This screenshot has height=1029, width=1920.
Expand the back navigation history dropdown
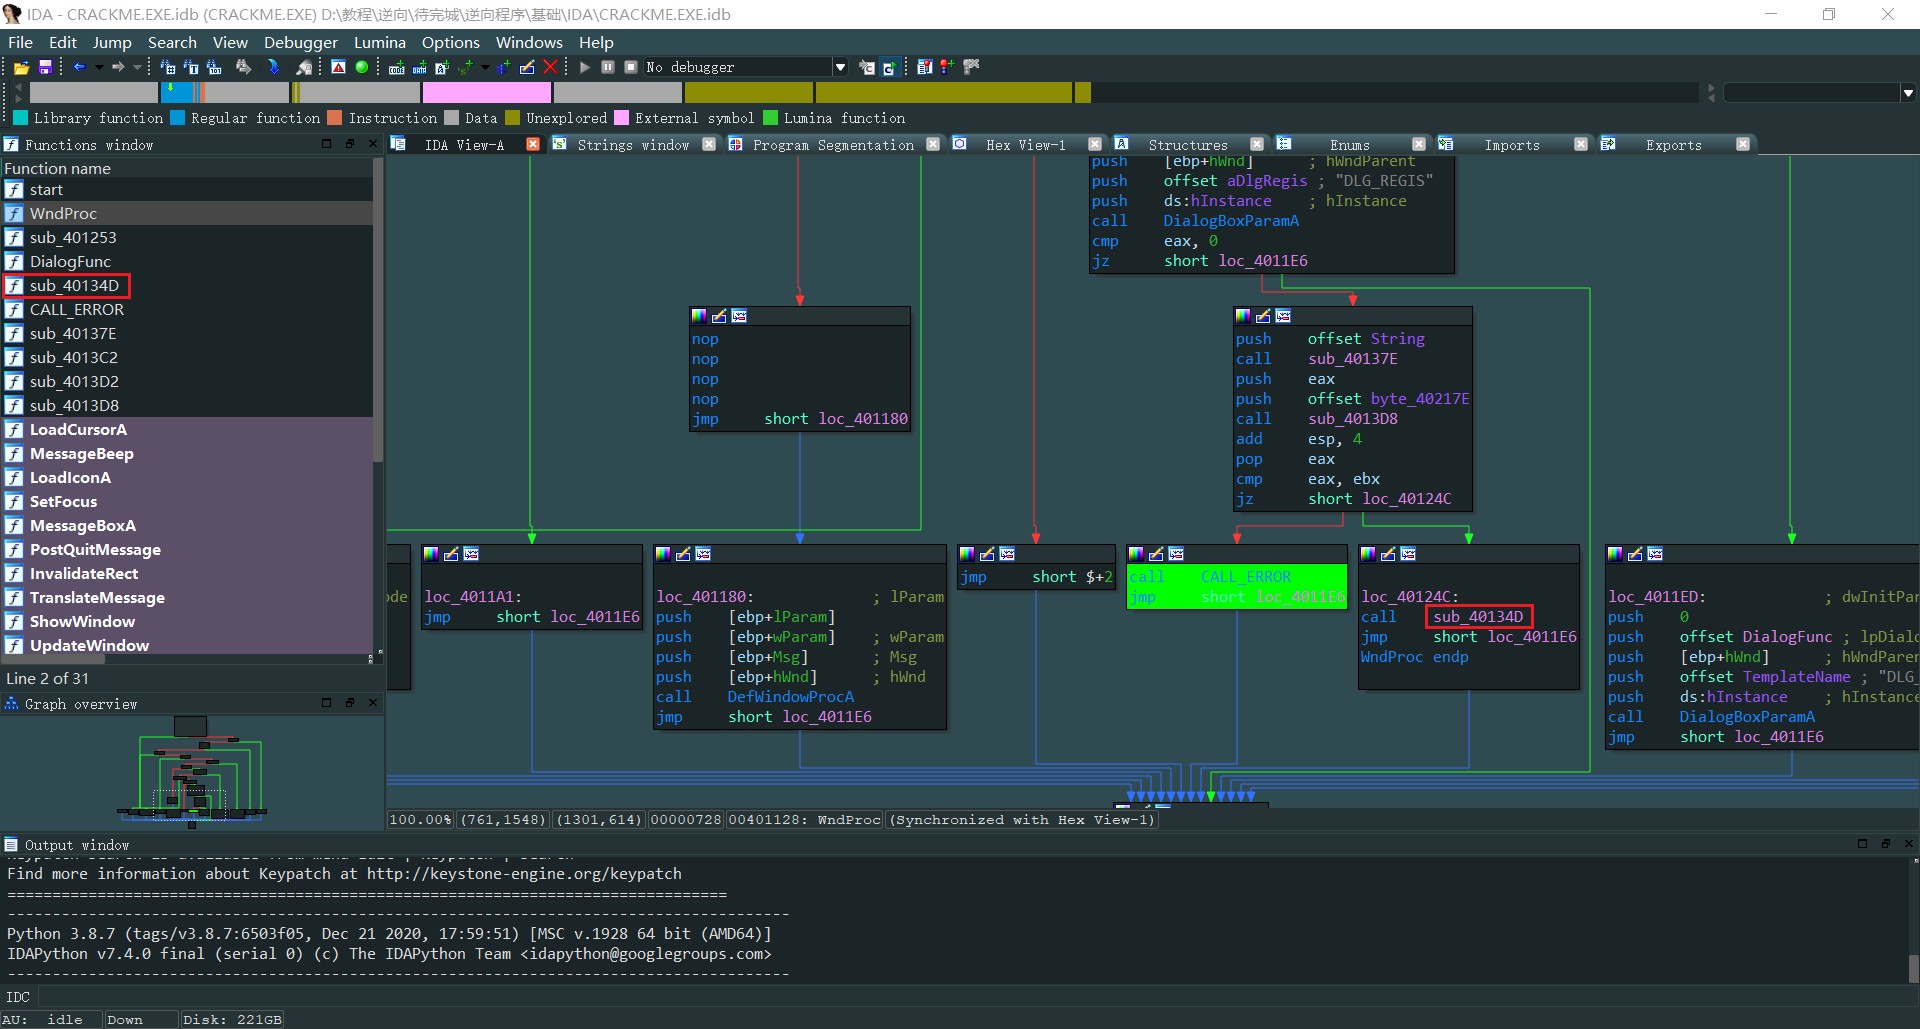point(98,67)
